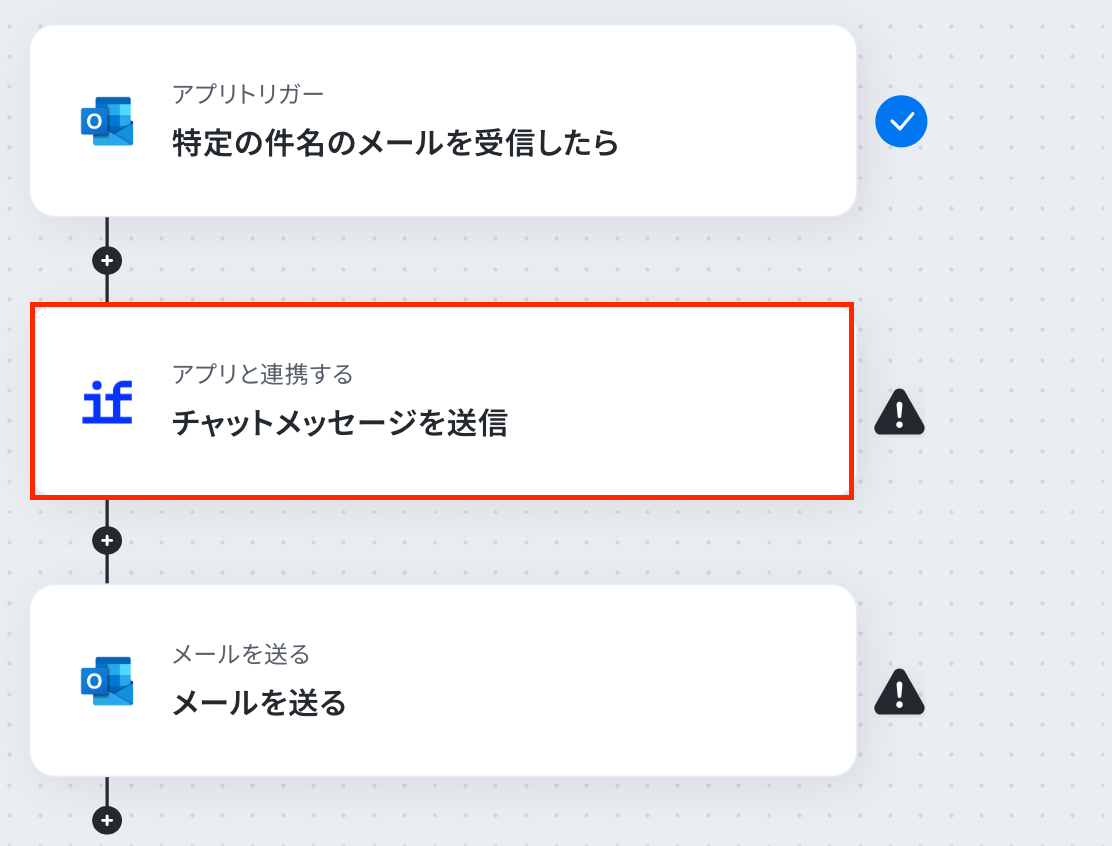
Task: Click the Outlook icon in the メールを送る card
Action: point(107,681)
